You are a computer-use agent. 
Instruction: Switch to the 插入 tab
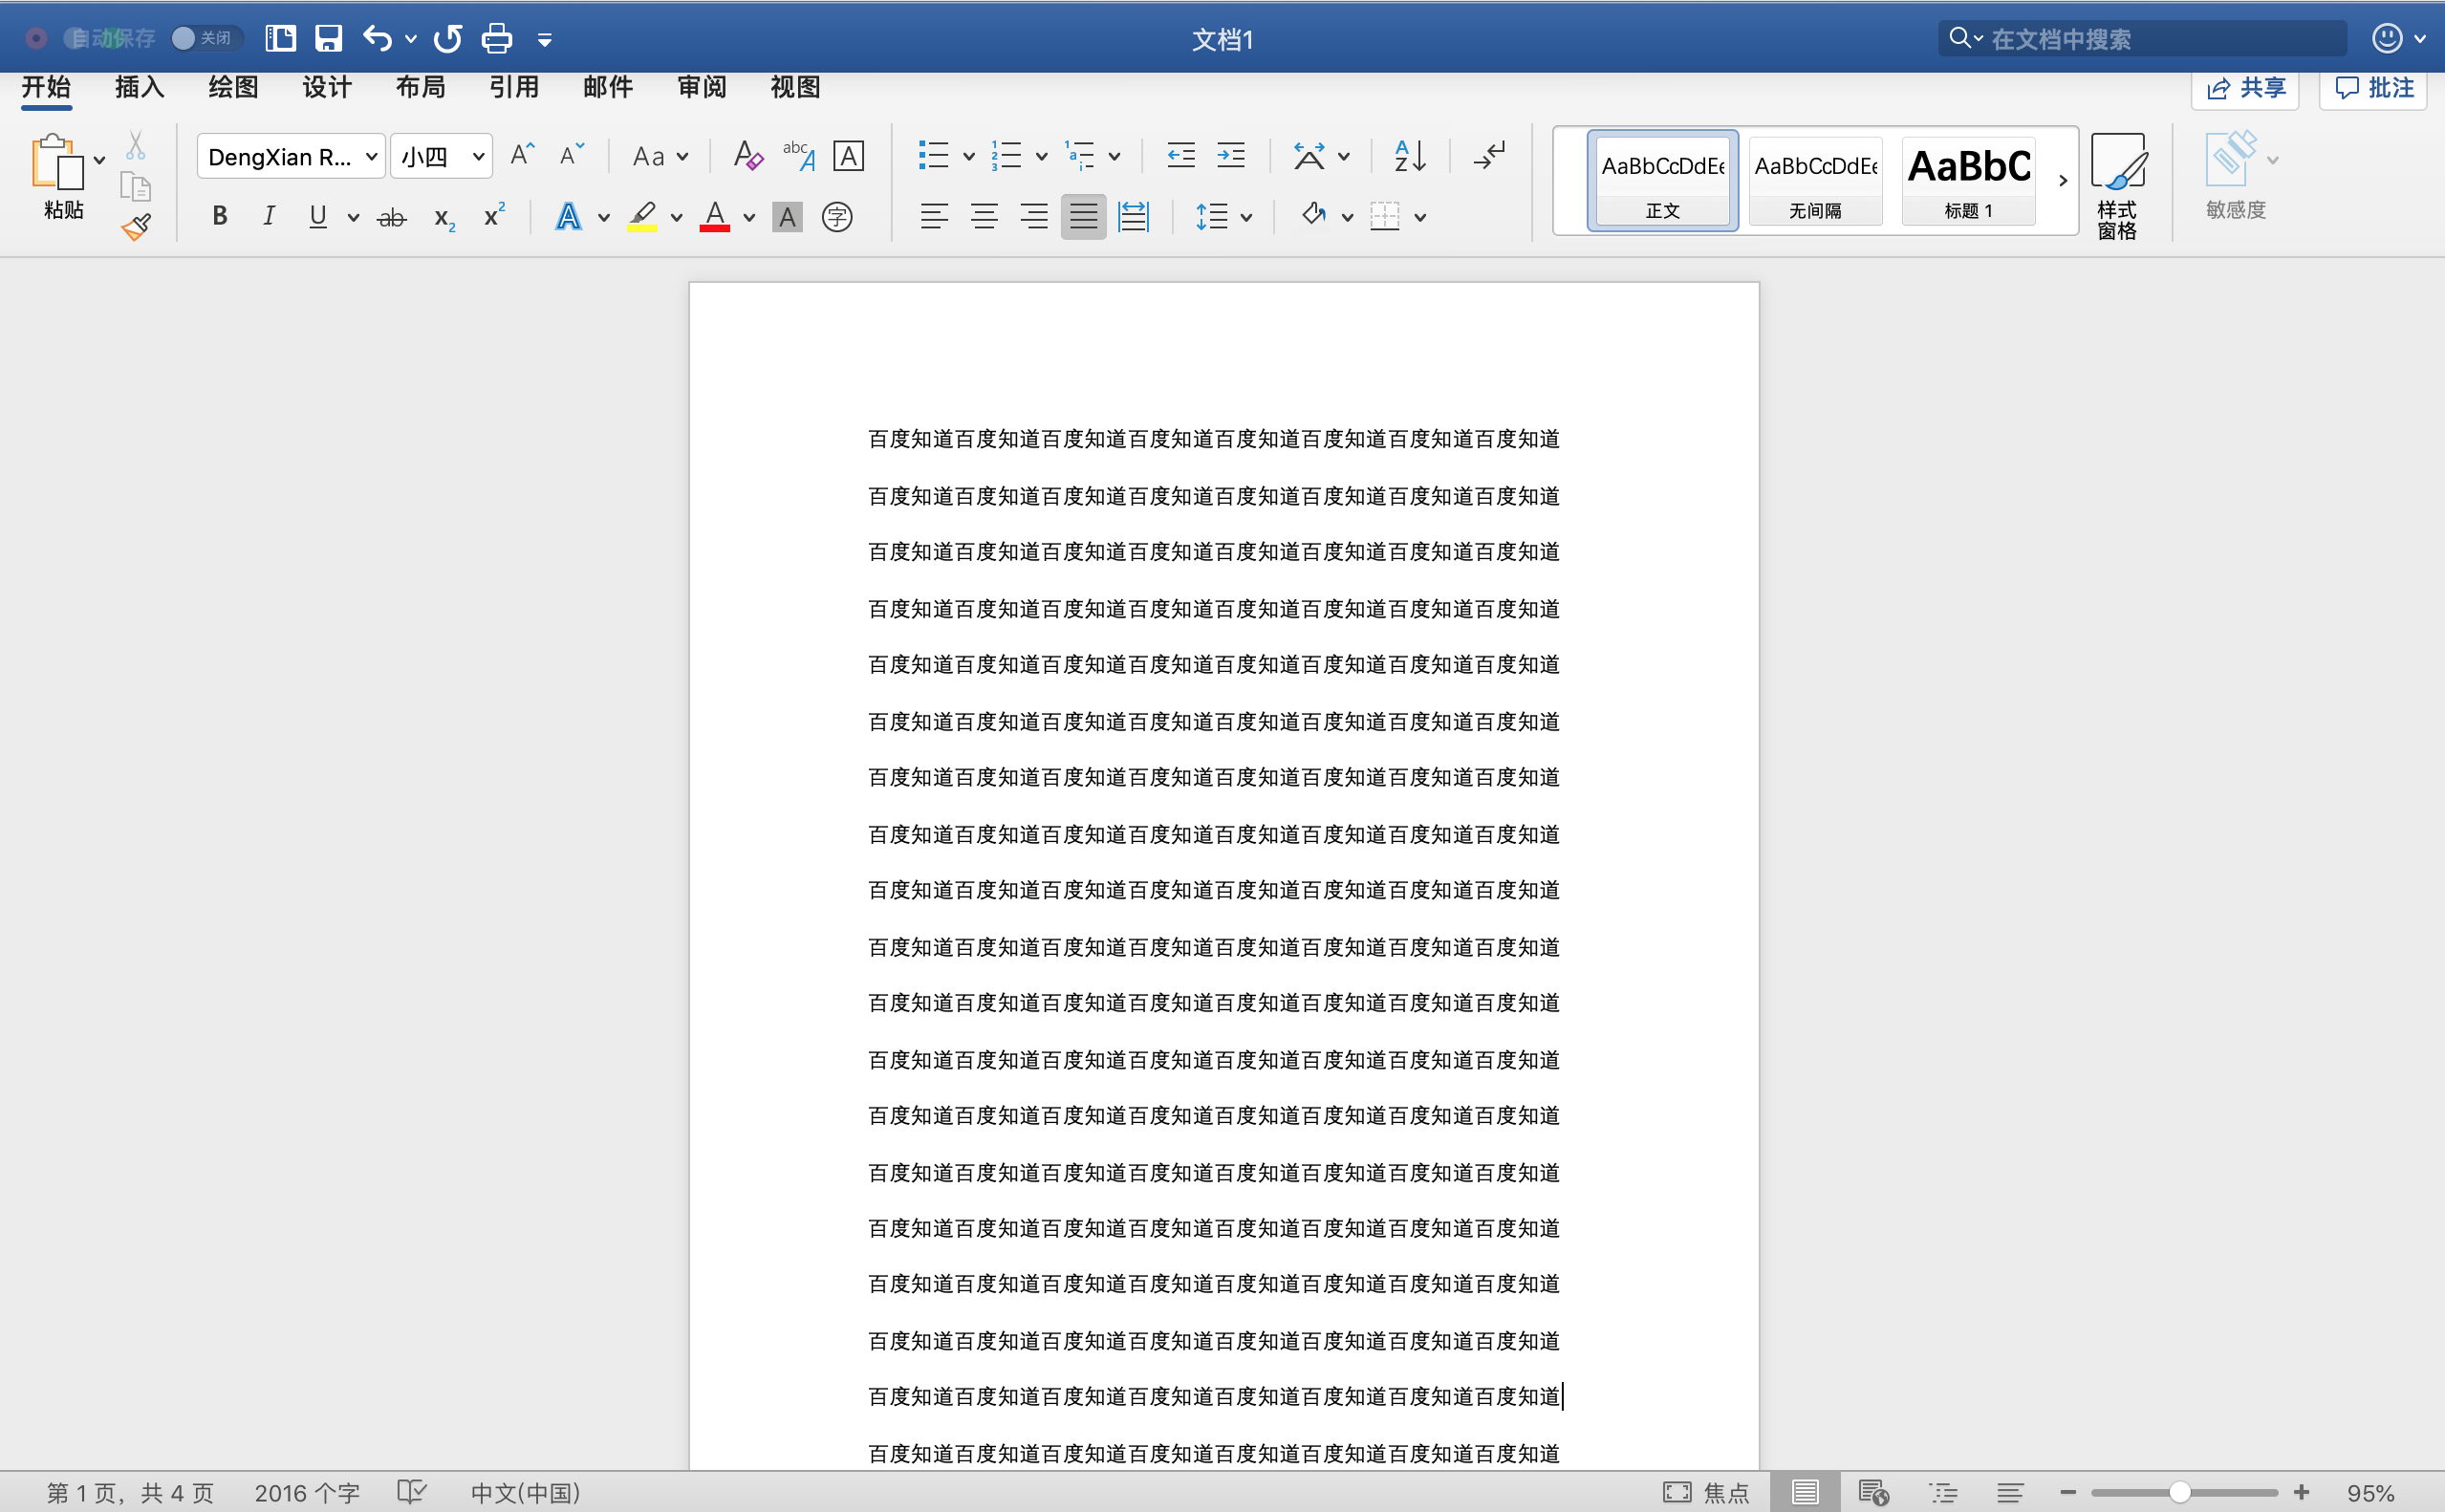pos(139,88)
